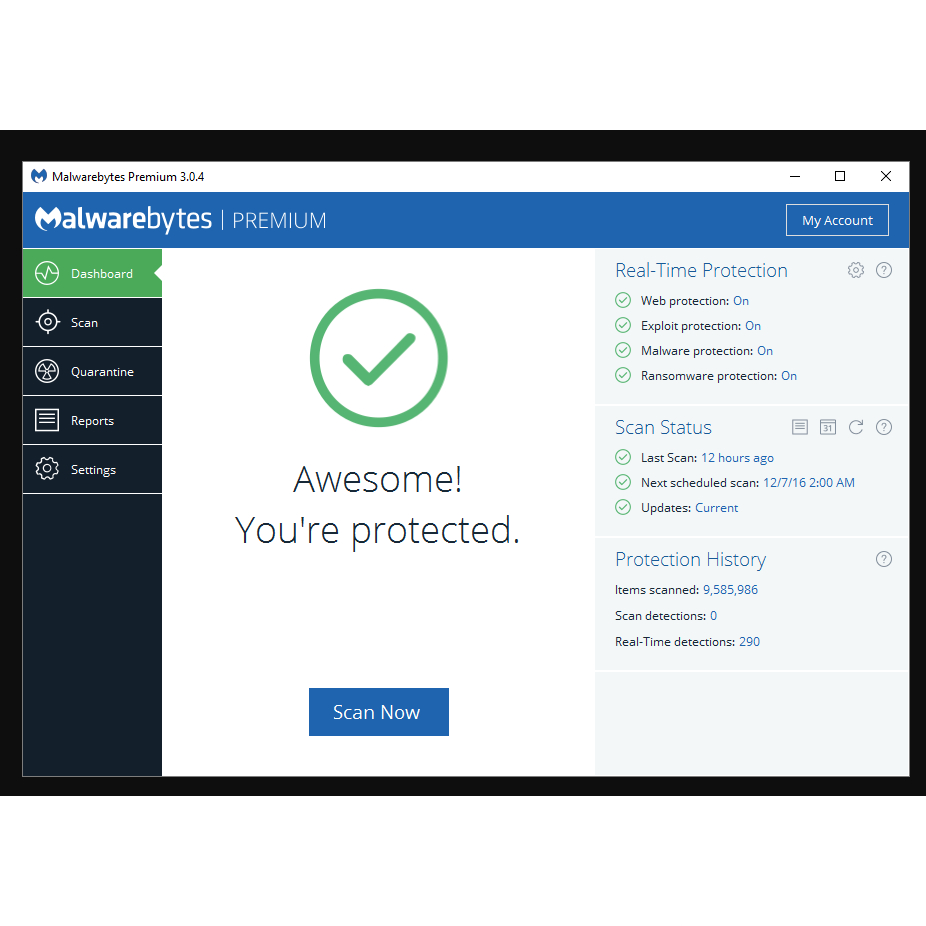Toggle Web protection On link
This screenshot has height=926, width=926.
[x=741, y=301]
